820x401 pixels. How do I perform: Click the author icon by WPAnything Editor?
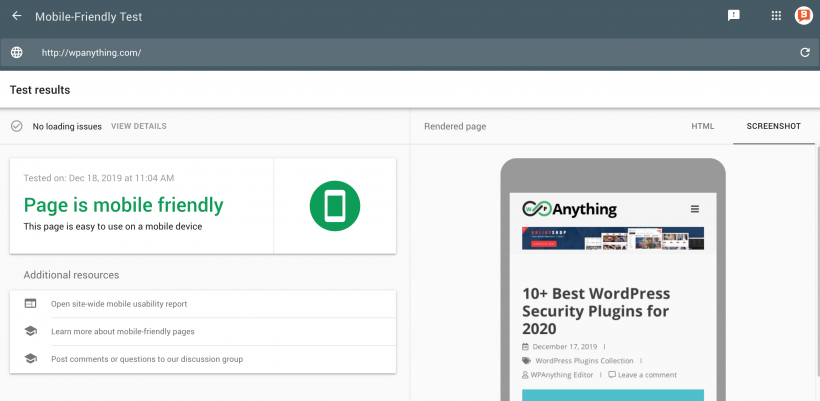coord(525,375)
